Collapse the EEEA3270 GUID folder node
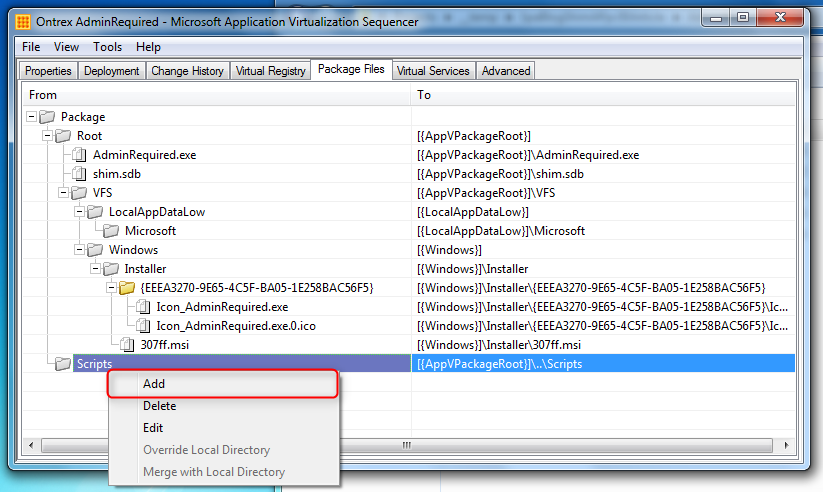Image resolution: width=823 pixels, height=492 pixels. click(x=111, y=288)
